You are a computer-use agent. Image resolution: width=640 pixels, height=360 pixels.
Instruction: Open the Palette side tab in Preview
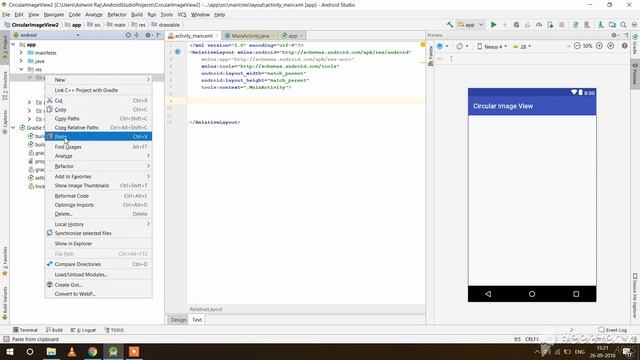click(430, 56)
